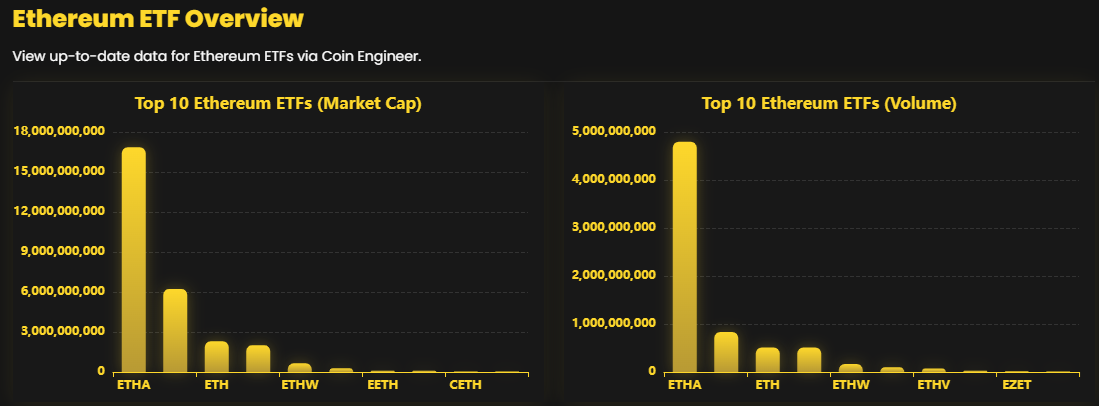This screenshot has height=406, width=1099.
Task: Click second-tallest bar in Volume chart
Action: click(x=726, y=352)
